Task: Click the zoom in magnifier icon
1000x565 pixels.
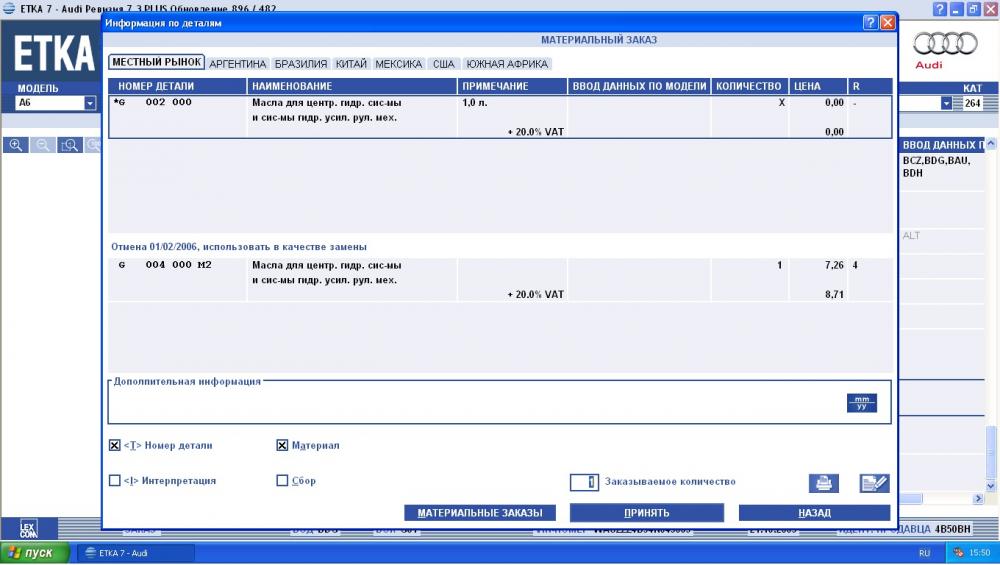Action: 16,145
